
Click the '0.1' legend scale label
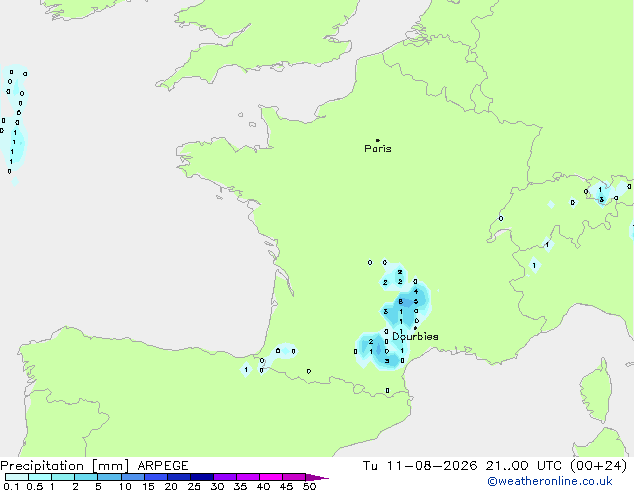[x=11, y=486]
